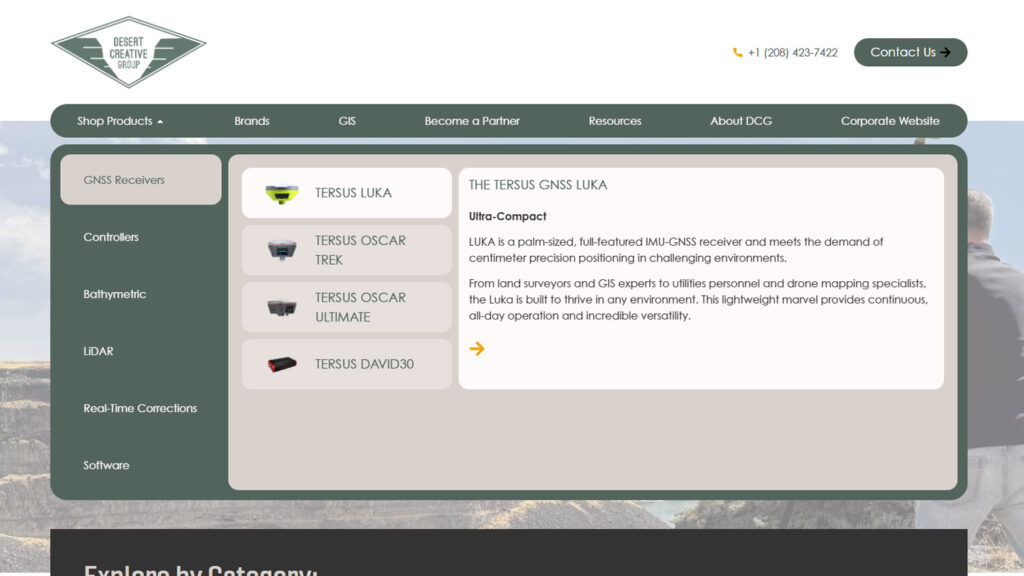1024x576 pixels.
Task: Click the heading The Tersus GNSS Luka
Action: (538, 185)
